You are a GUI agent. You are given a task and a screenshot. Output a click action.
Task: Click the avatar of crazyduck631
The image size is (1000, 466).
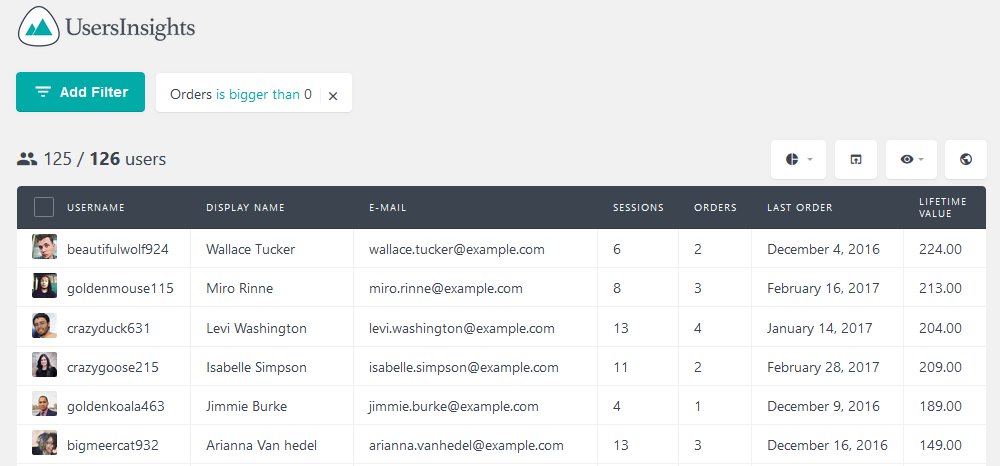(x=45, y=326)
